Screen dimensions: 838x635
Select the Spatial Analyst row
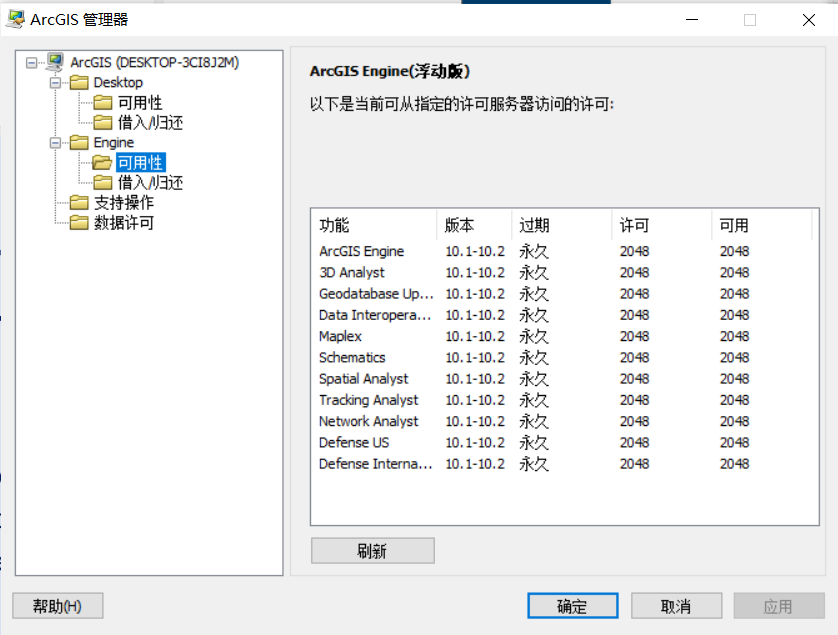[564, 379]
